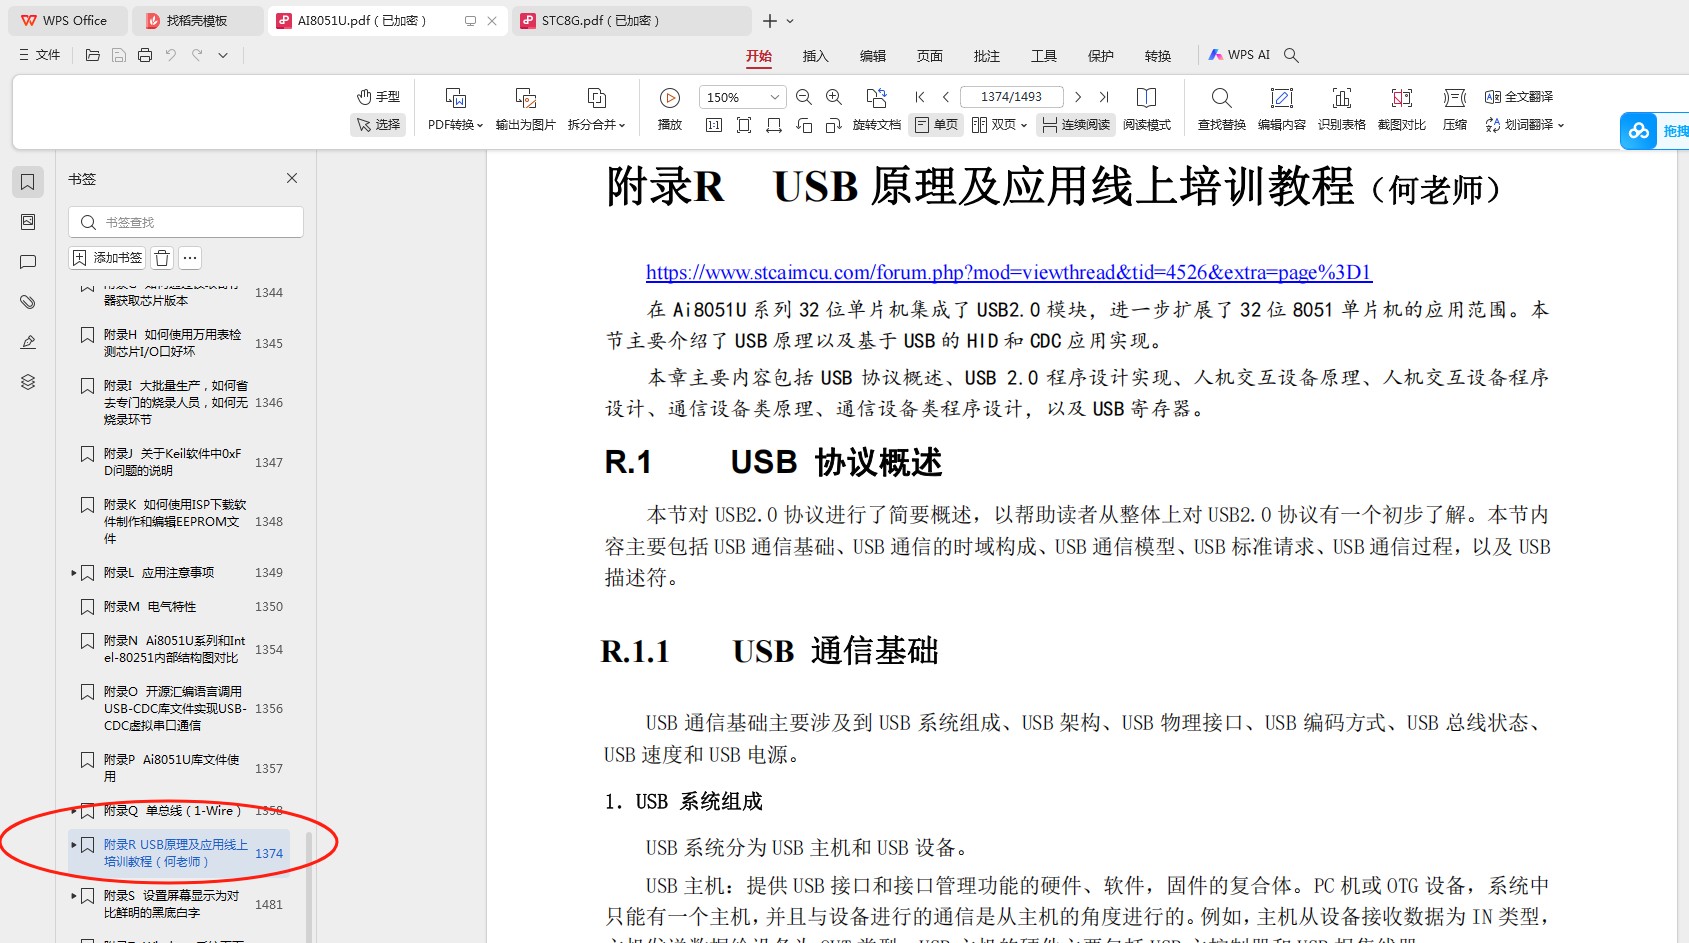Click page number field 1374/1493

pyautogui.click(x=1011, y=97)
